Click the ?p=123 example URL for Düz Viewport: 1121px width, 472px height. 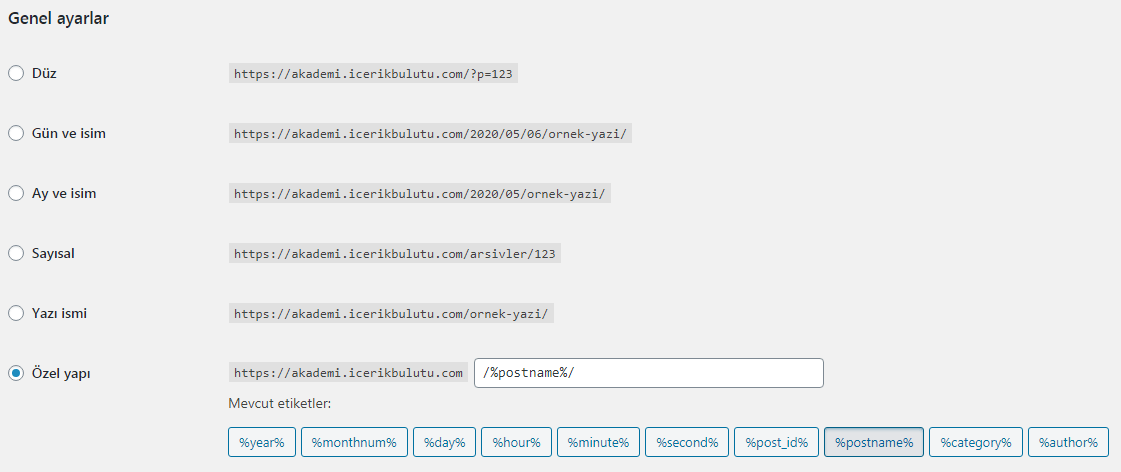[x=374, y=74]
